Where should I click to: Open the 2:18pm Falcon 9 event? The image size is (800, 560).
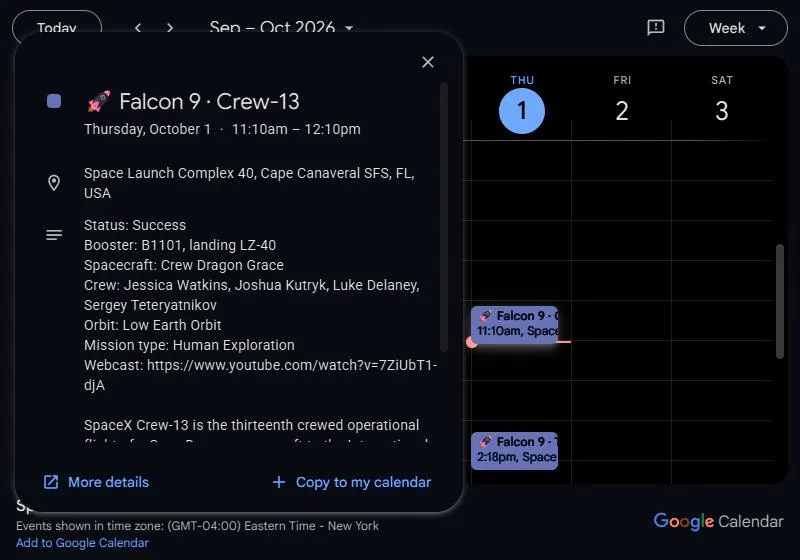pyautogui.click(x=514, y=450)
